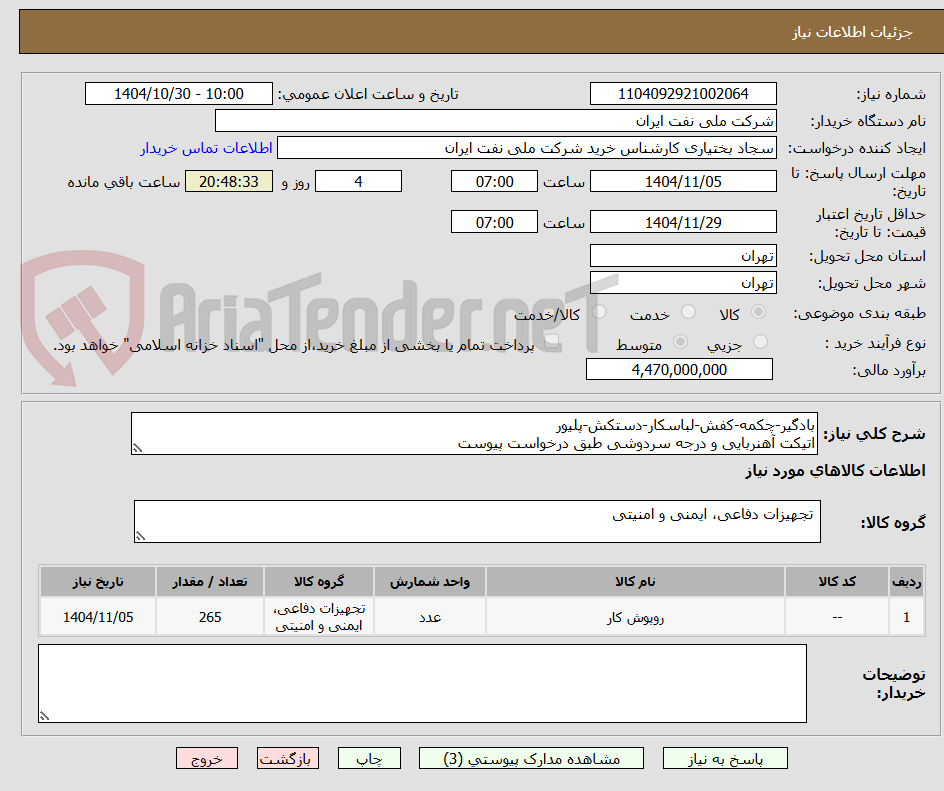Click the پاسخ به نیاز button
Screen dimensions: 944x791
[725, 758]
